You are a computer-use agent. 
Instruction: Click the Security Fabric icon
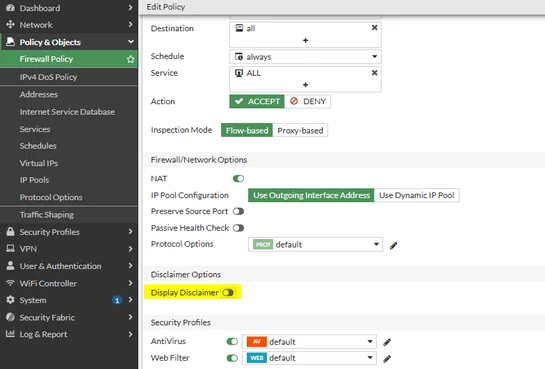[10, 317]
